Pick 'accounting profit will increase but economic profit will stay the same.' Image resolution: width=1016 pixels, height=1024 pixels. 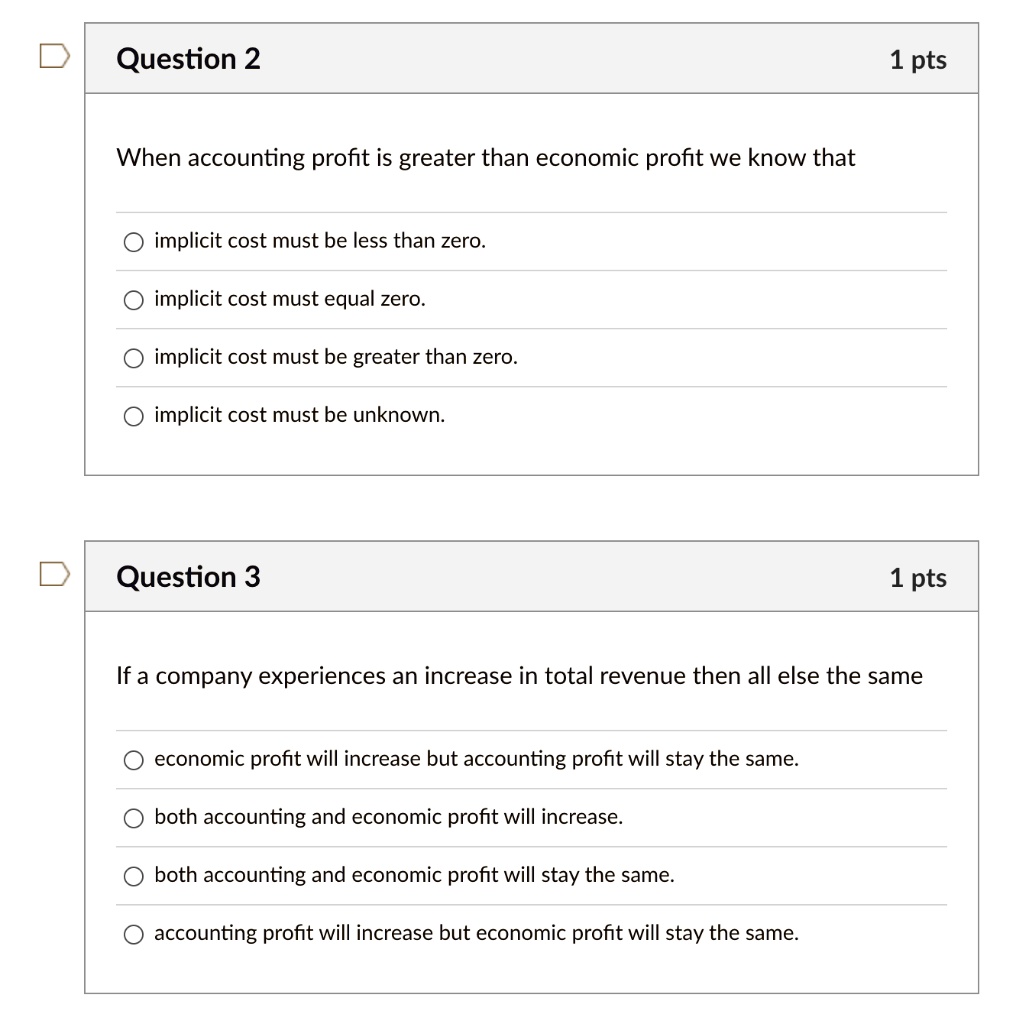click(x=132, y=933)
